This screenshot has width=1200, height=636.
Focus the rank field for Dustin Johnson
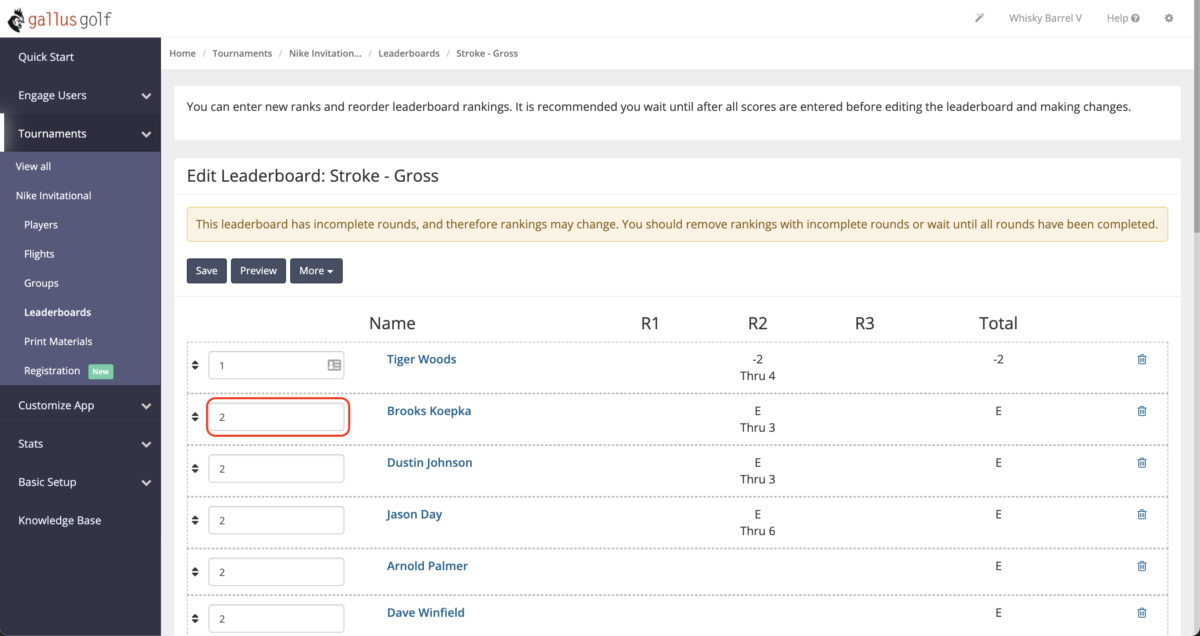tap(276, 469)
